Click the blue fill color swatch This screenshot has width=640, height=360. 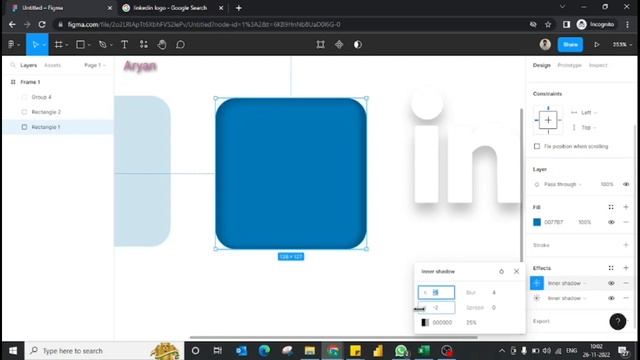point(537,222)
